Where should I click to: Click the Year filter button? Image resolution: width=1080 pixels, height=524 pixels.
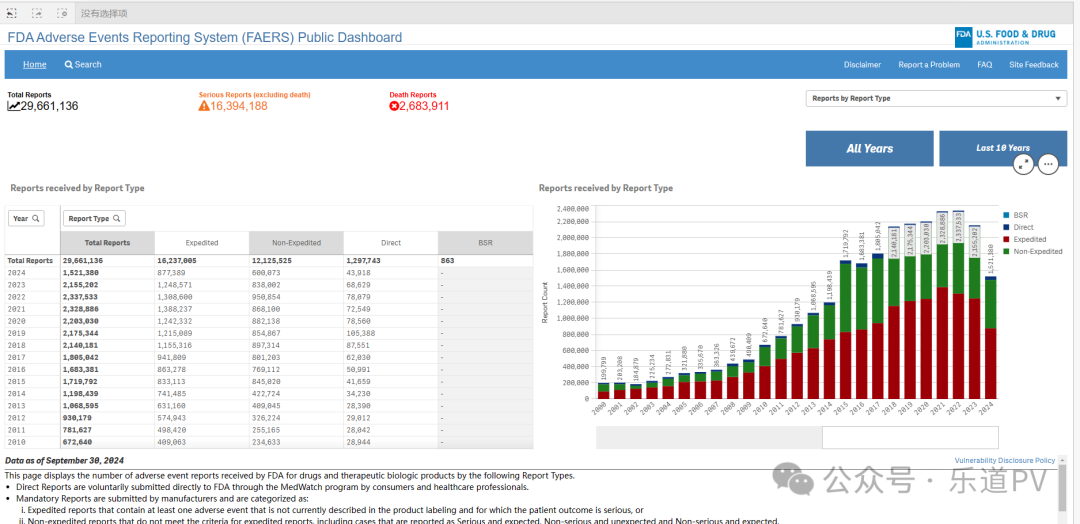(26, 218)
